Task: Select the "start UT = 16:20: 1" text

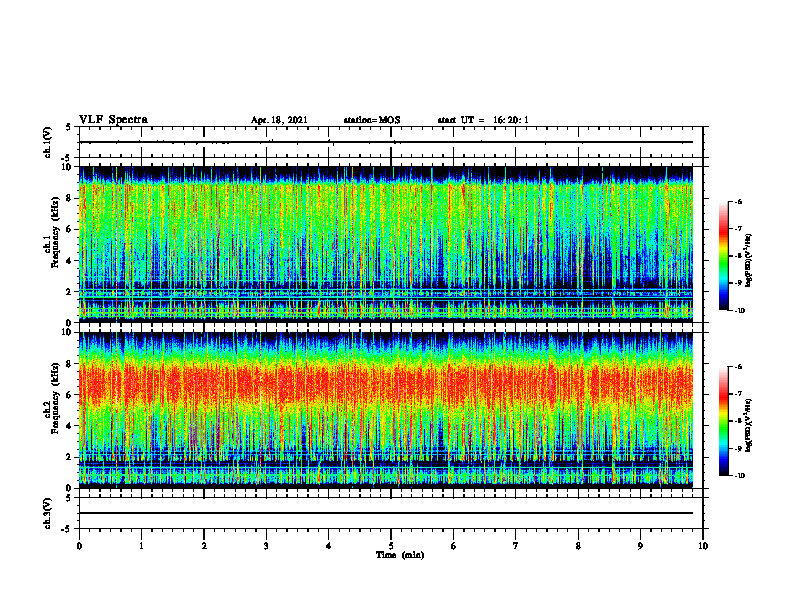Action: coord(483,120)
